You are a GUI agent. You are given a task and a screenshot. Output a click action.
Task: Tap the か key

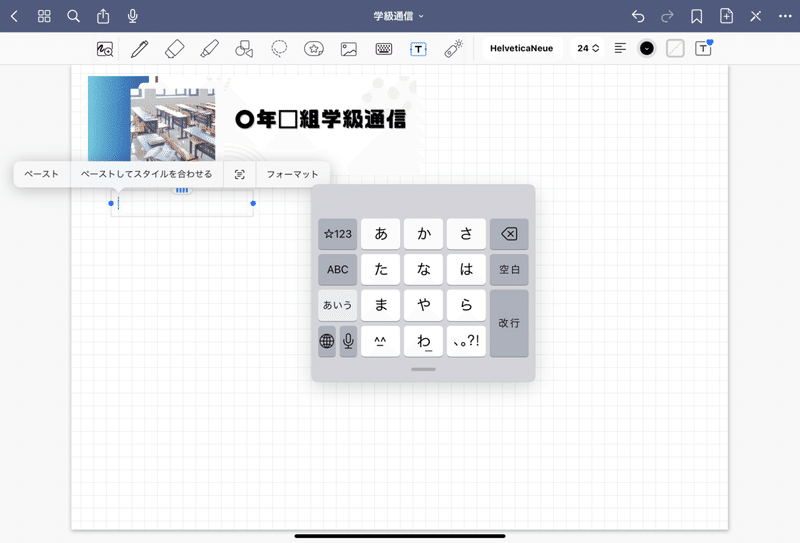[x=423, y=234]
